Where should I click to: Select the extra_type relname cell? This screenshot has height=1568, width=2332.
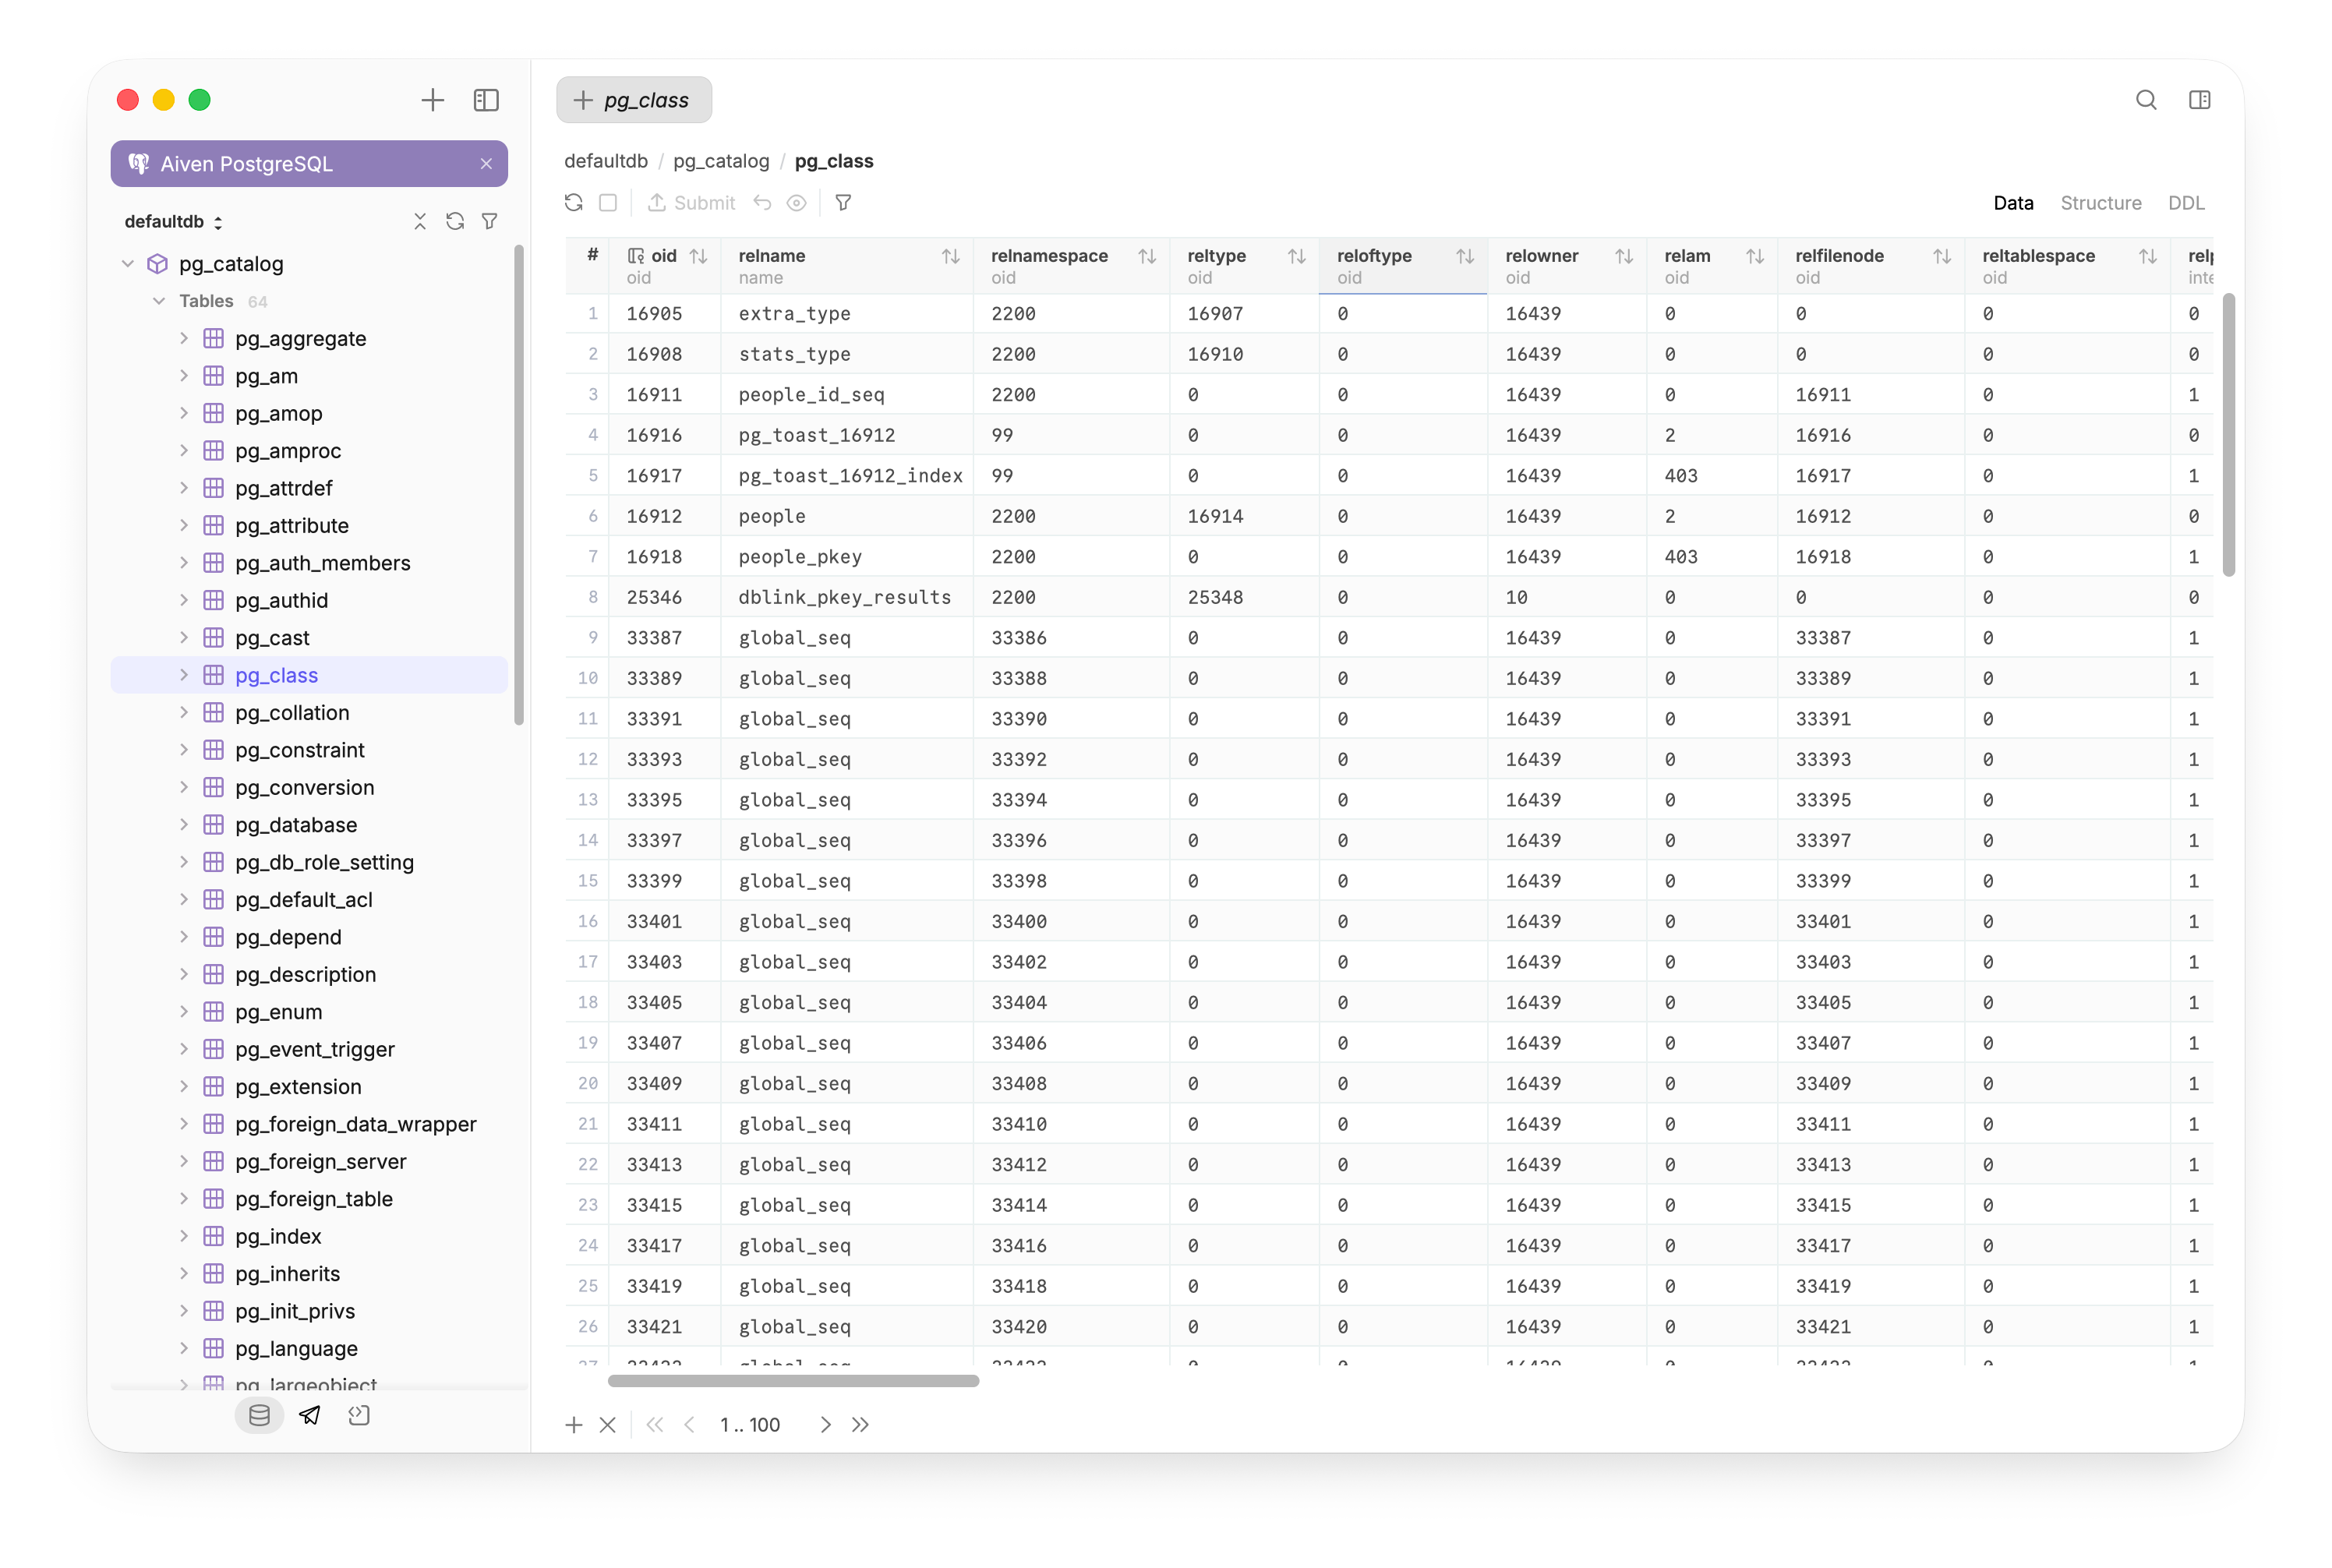click(847, 314)
